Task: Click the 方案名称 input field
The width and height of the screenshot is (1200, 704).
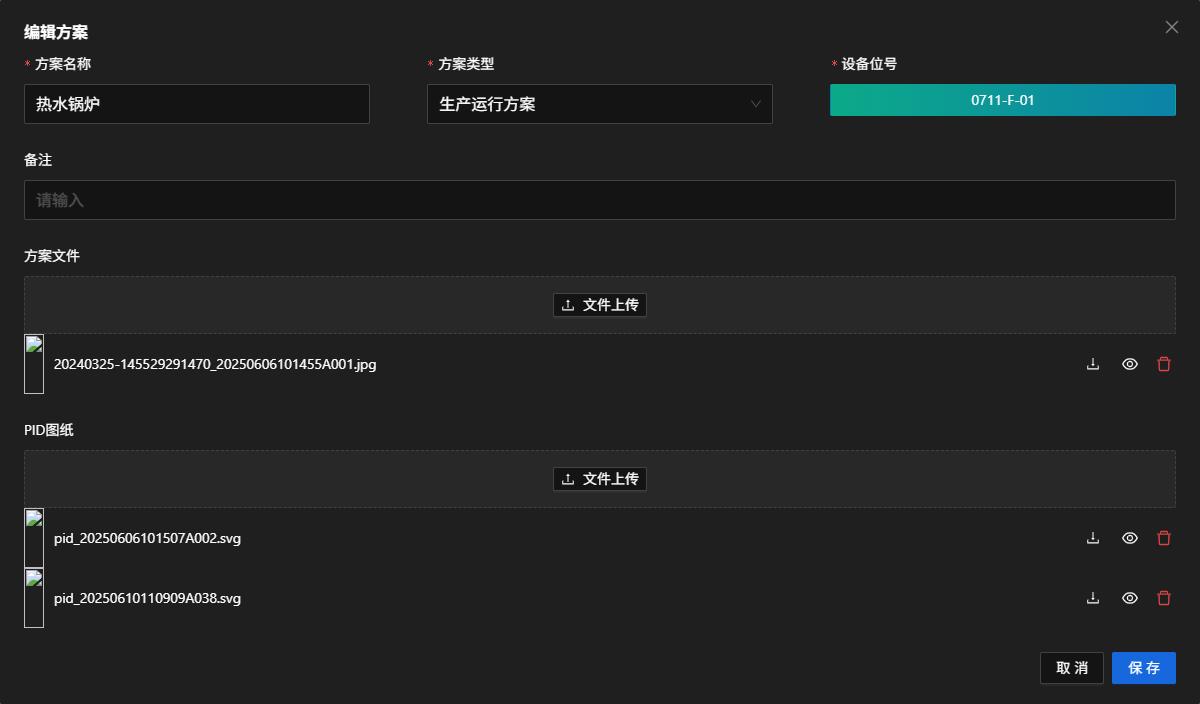Action: click(197, 104)
